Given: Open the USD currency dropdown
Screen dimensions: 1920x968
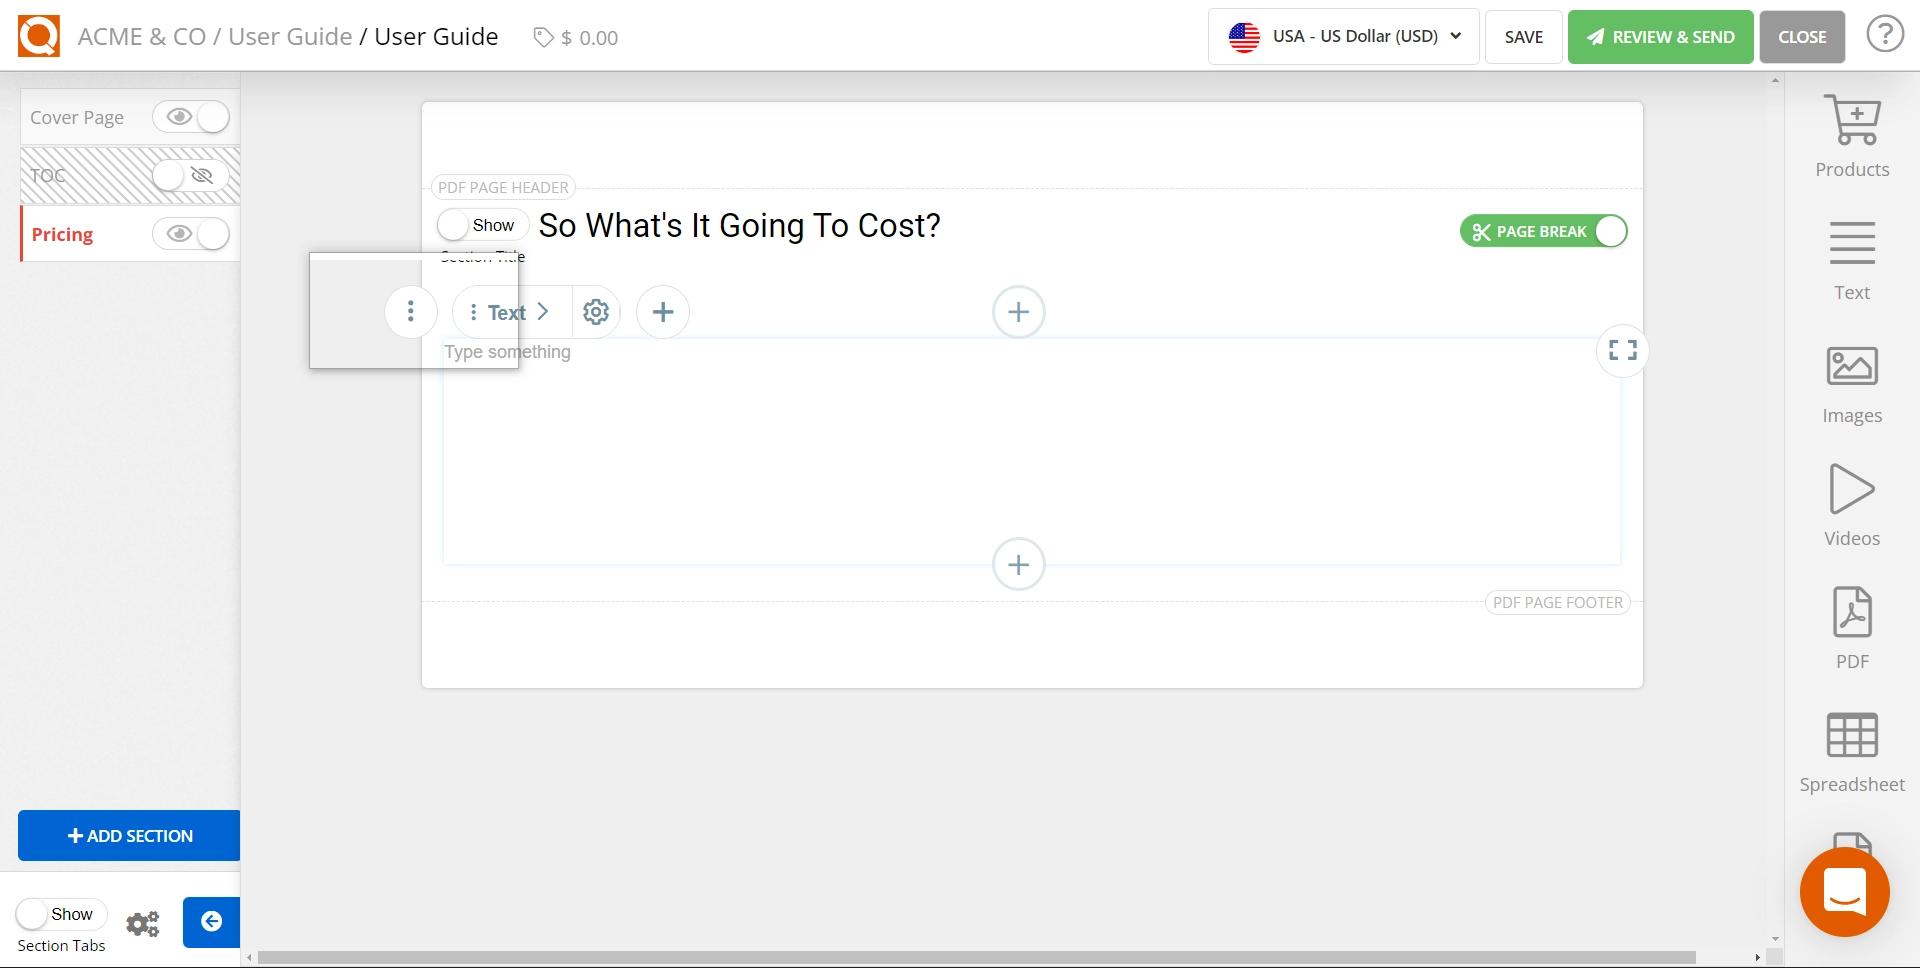Looking at the screenshot, I should (x=1343, y=37).
